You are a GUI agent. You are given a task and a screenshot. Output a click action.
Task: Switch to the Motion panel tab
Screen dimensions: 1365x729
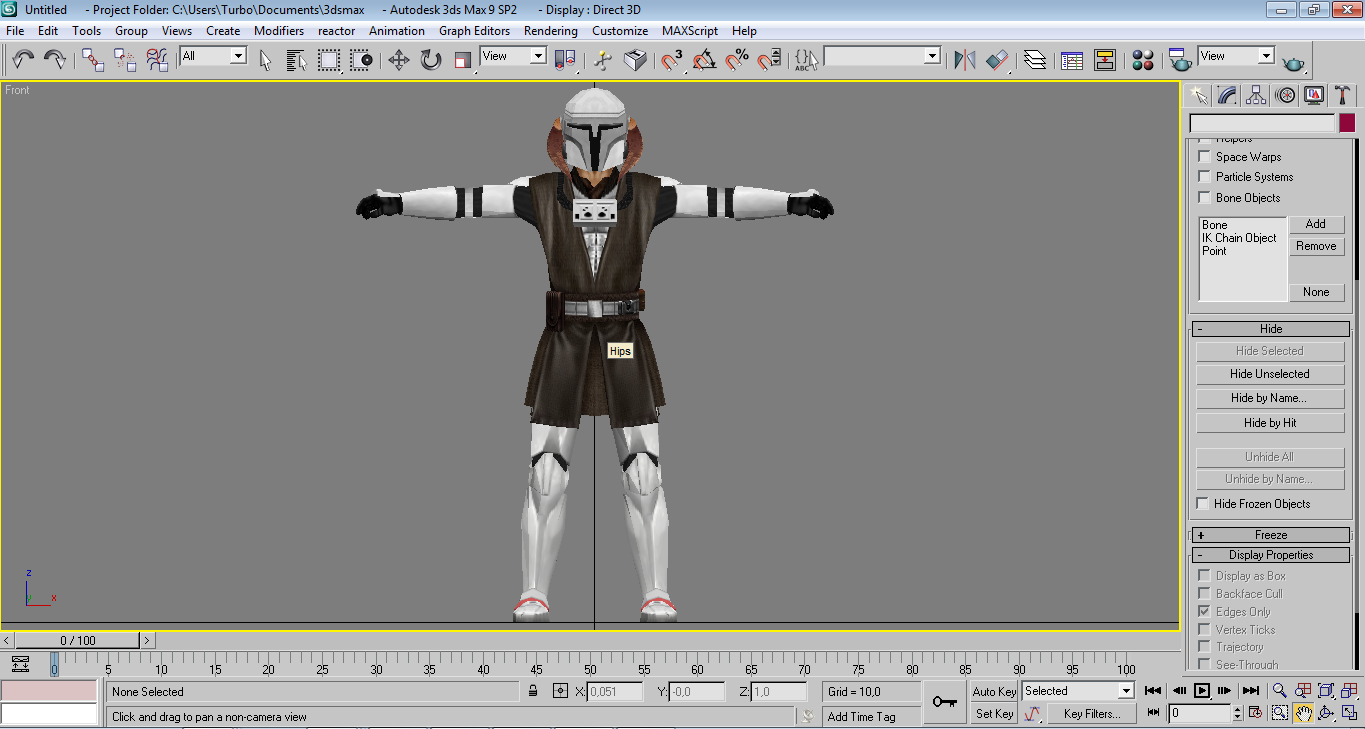1285,95
